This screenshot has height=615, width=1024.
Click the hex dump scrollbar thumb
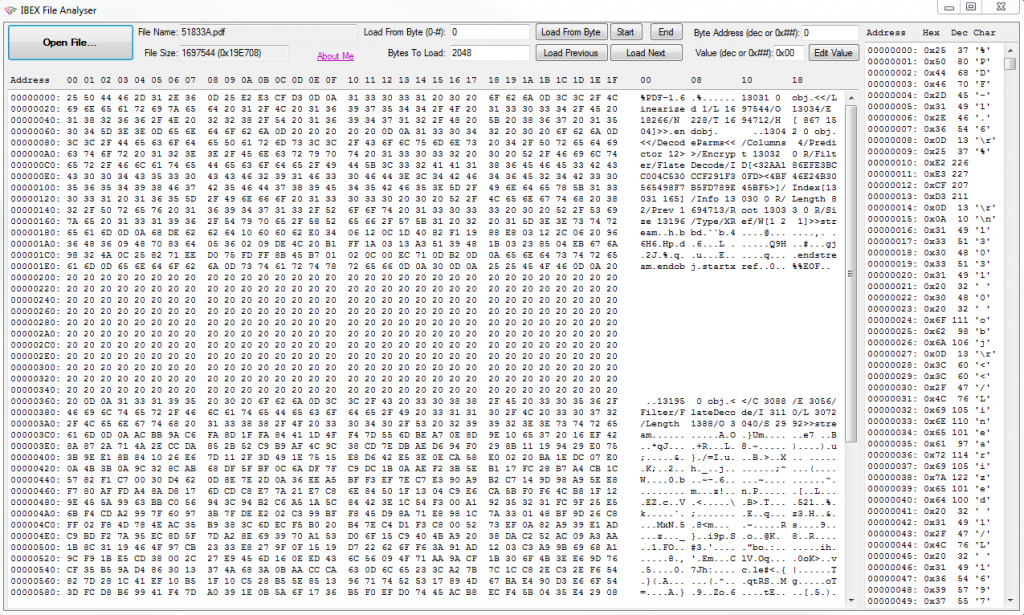pos(851,274)
